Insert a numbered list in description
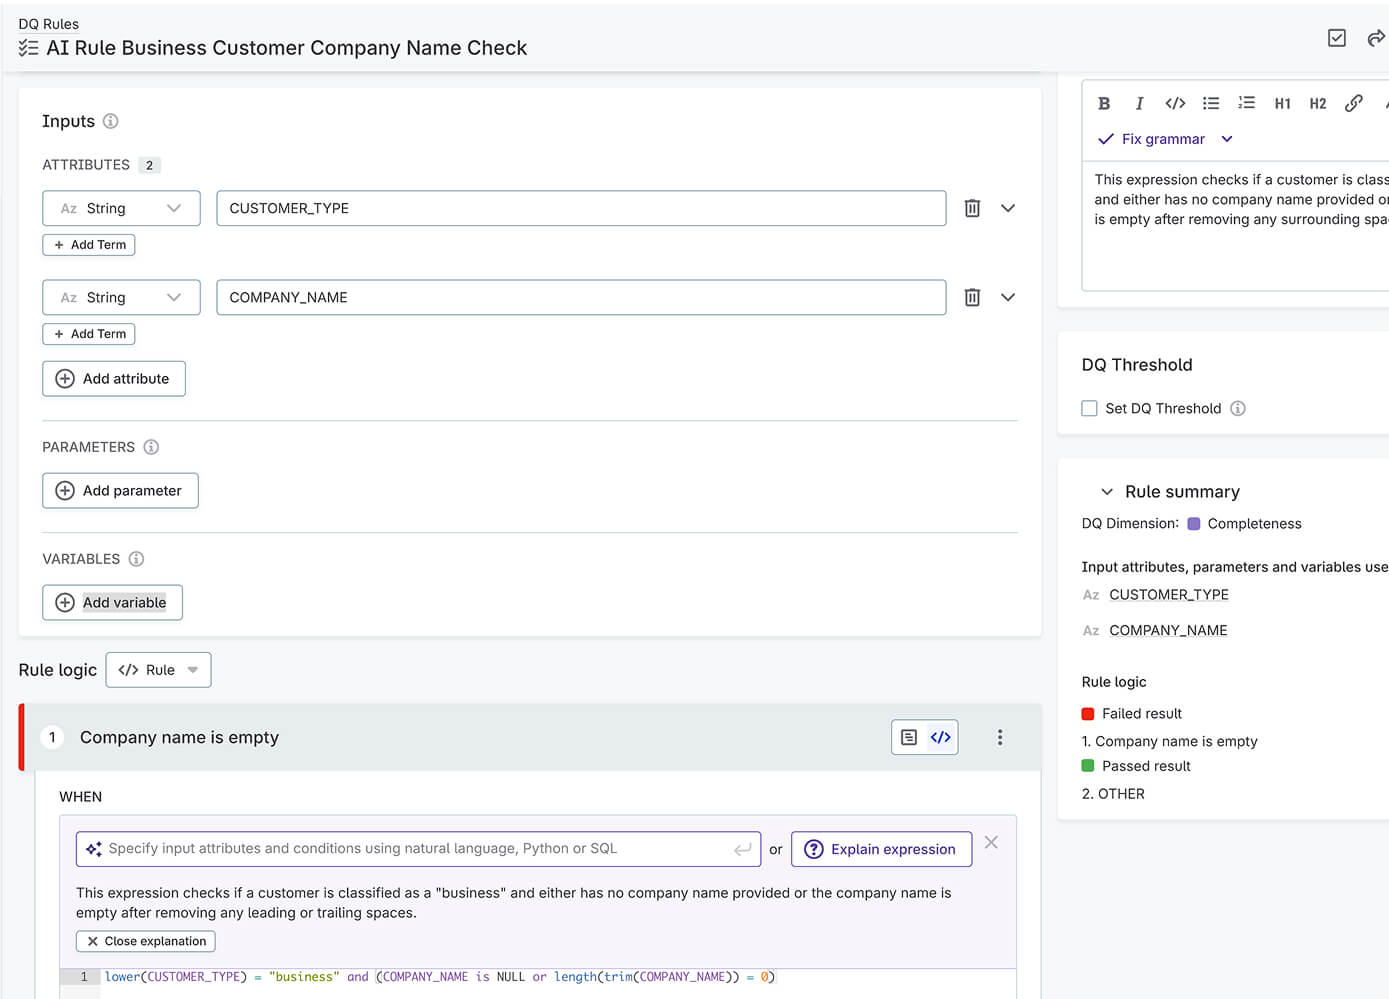The height and width of the screenshot is (999, 1389). [1246, 103]
